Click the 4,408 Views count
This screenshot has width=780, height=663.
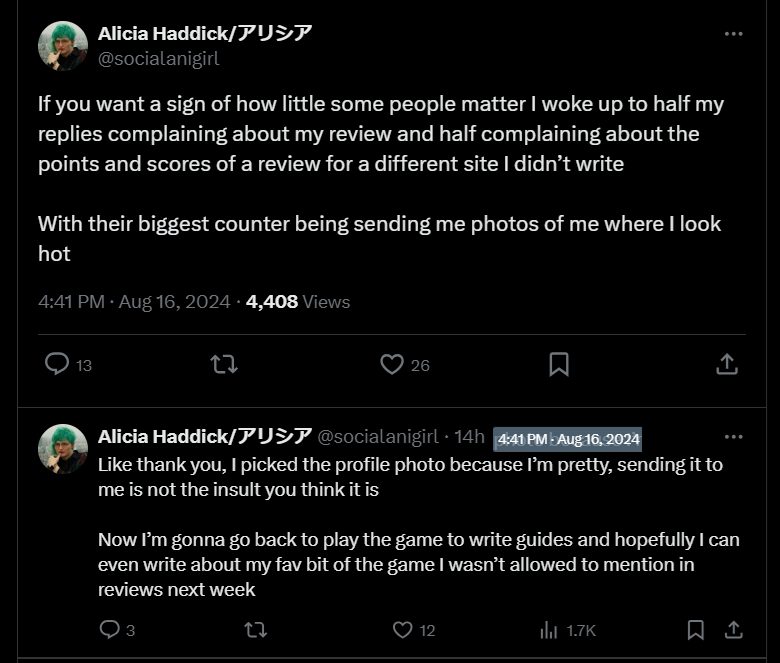[298, 302]
